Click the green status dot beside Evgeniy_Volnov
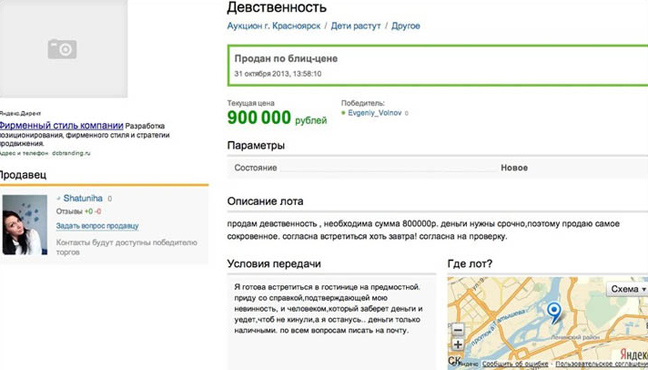Image resolution: width=648 pixels, height=370 pixels. click(x=343, y=113)
